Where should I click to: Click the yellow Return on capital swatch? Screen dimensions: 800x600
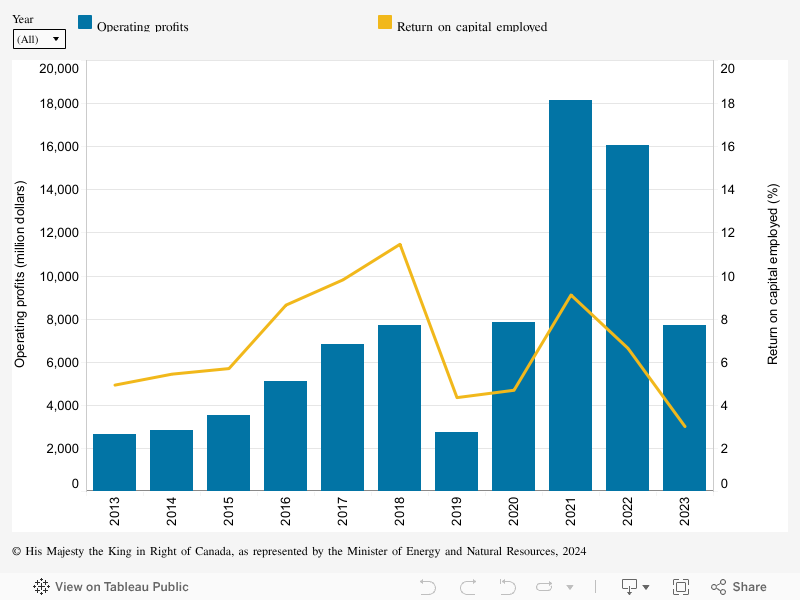pyautogui.click(x=385, y=24)
